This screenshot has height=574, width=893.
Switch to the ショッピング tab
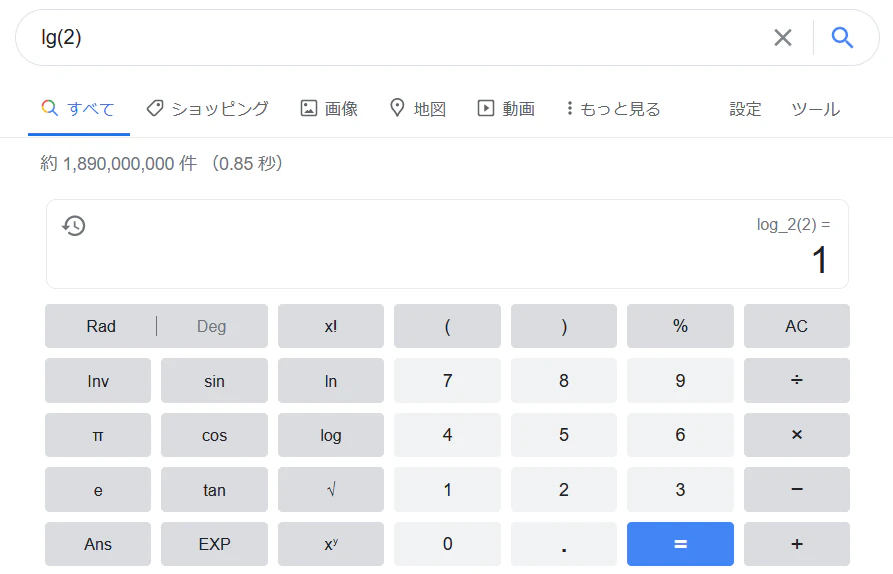207,109
